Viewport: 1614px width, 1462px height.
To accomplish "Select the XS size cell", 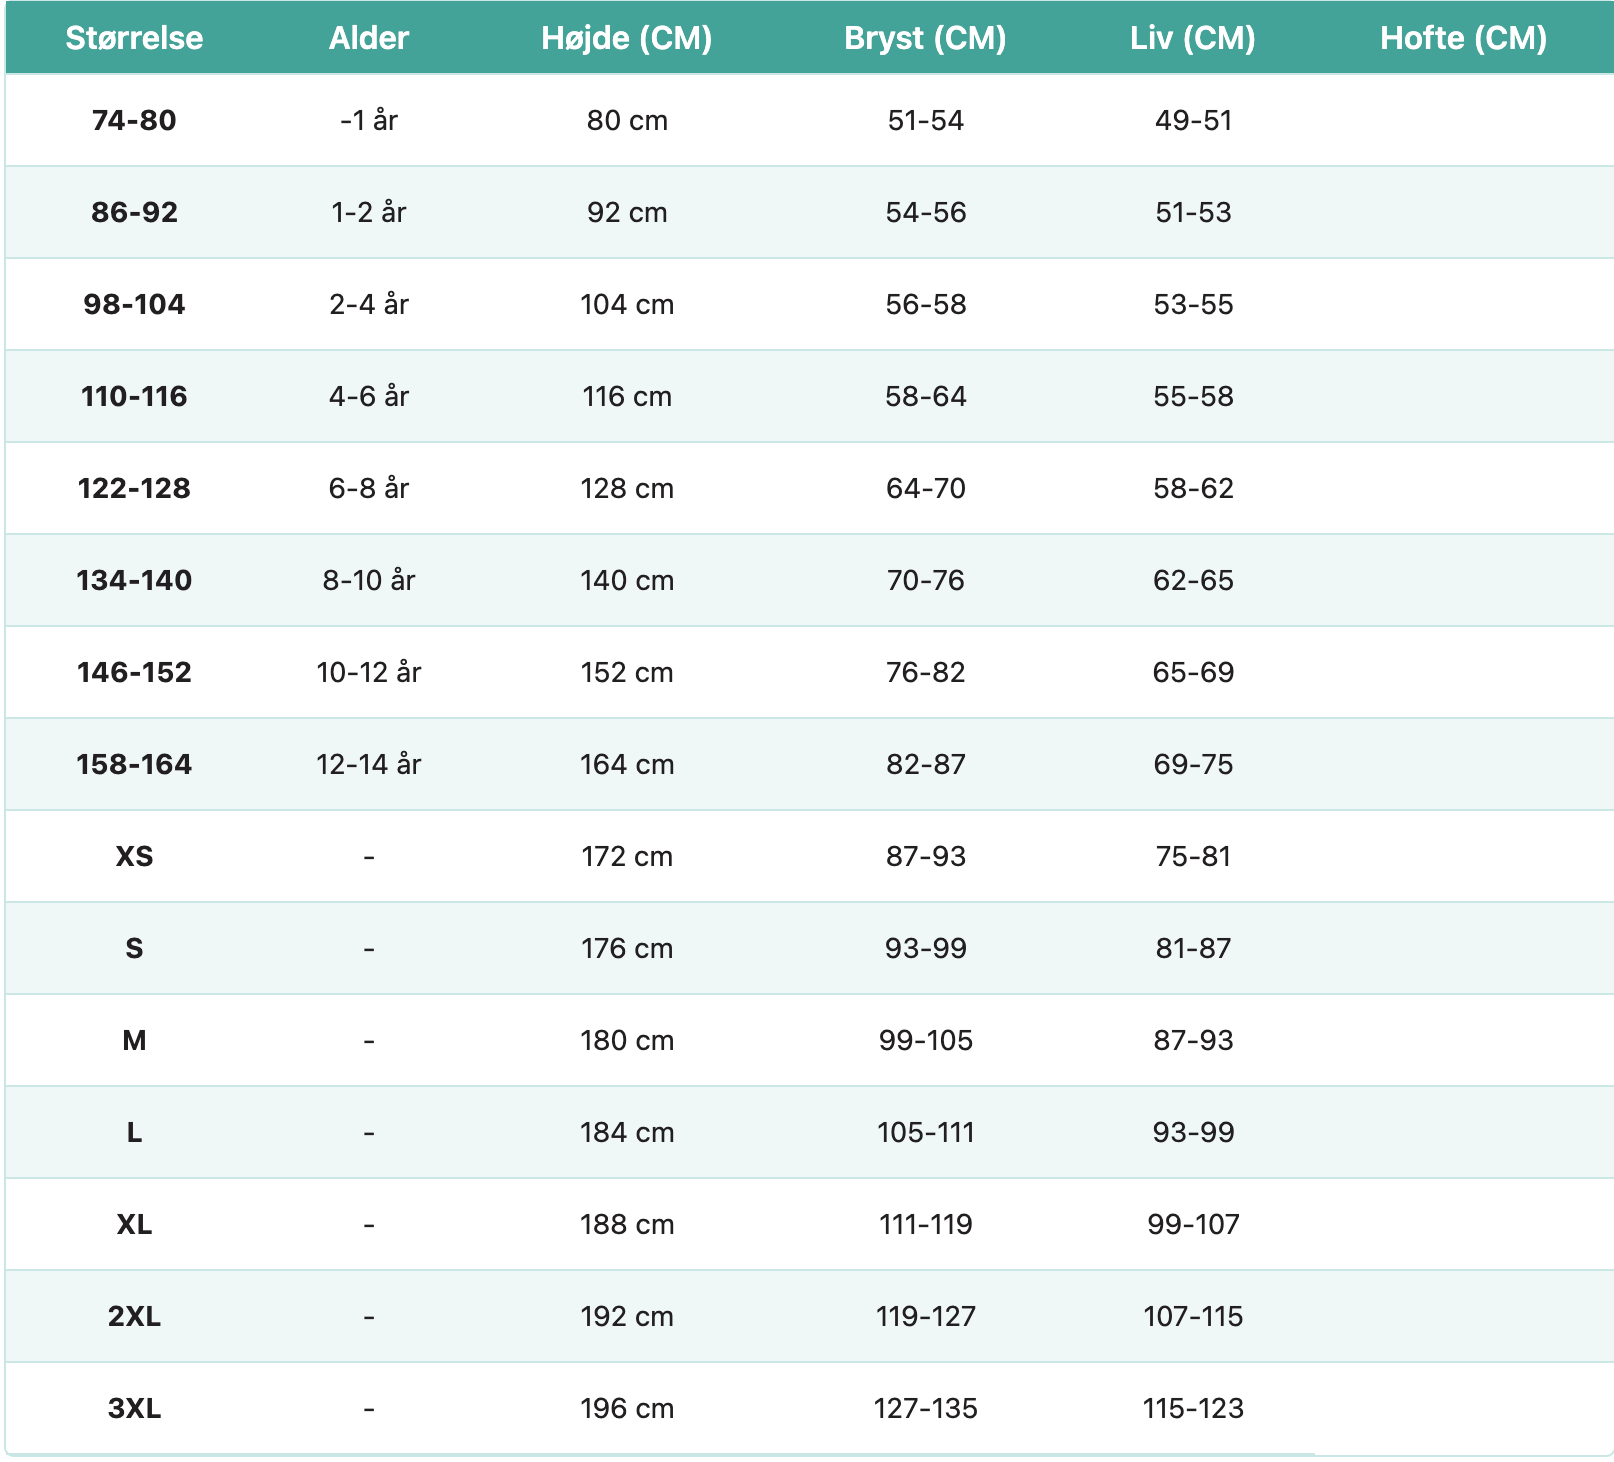I will [134, 856].
